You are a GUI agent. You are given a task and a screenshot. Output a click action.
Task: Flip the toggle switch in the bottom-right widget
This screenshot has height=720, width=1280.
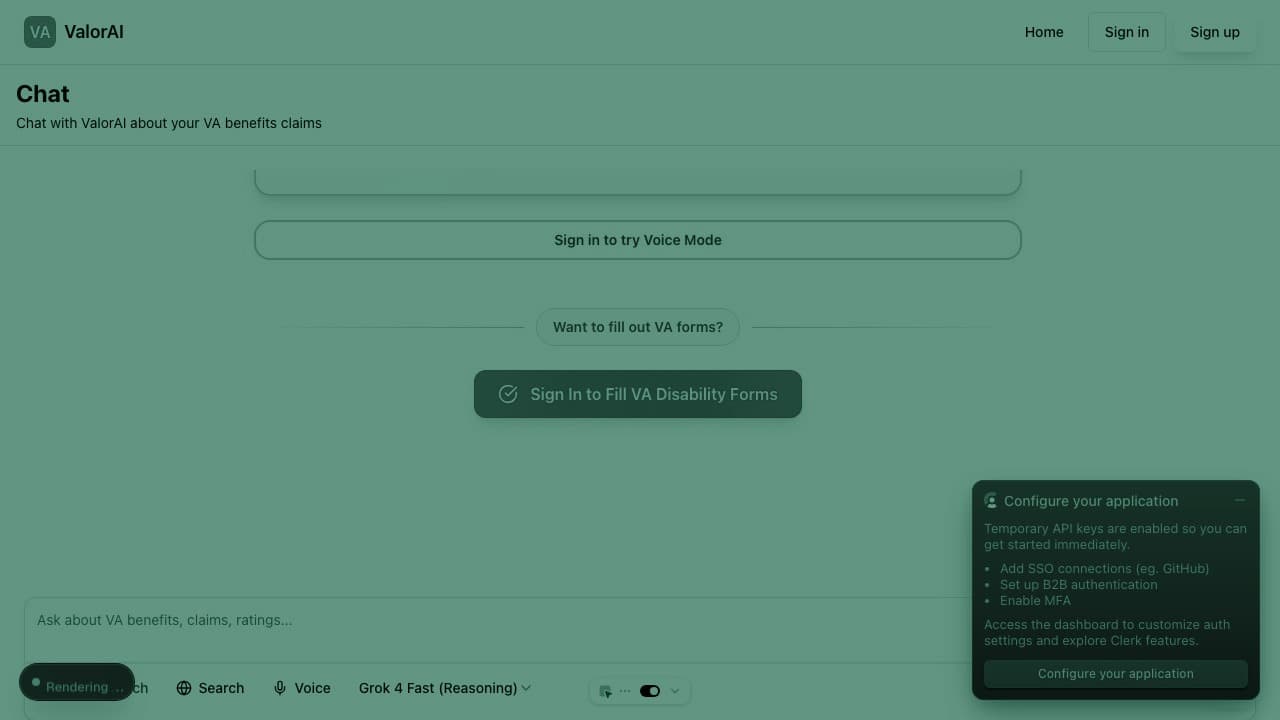[x=650, y=690]
